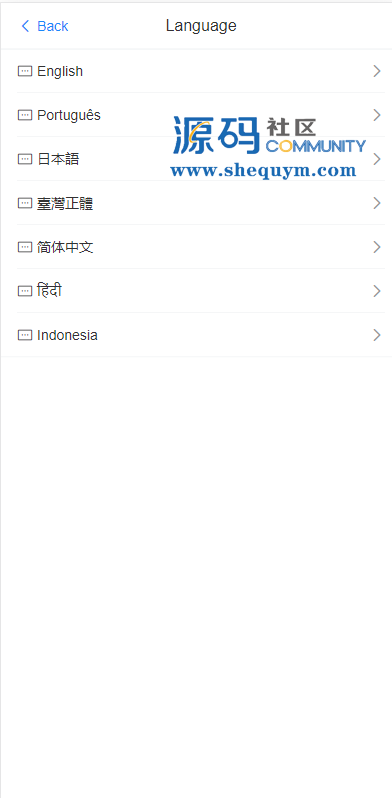Click the icon beside 臺灣正體

(25, 203)
